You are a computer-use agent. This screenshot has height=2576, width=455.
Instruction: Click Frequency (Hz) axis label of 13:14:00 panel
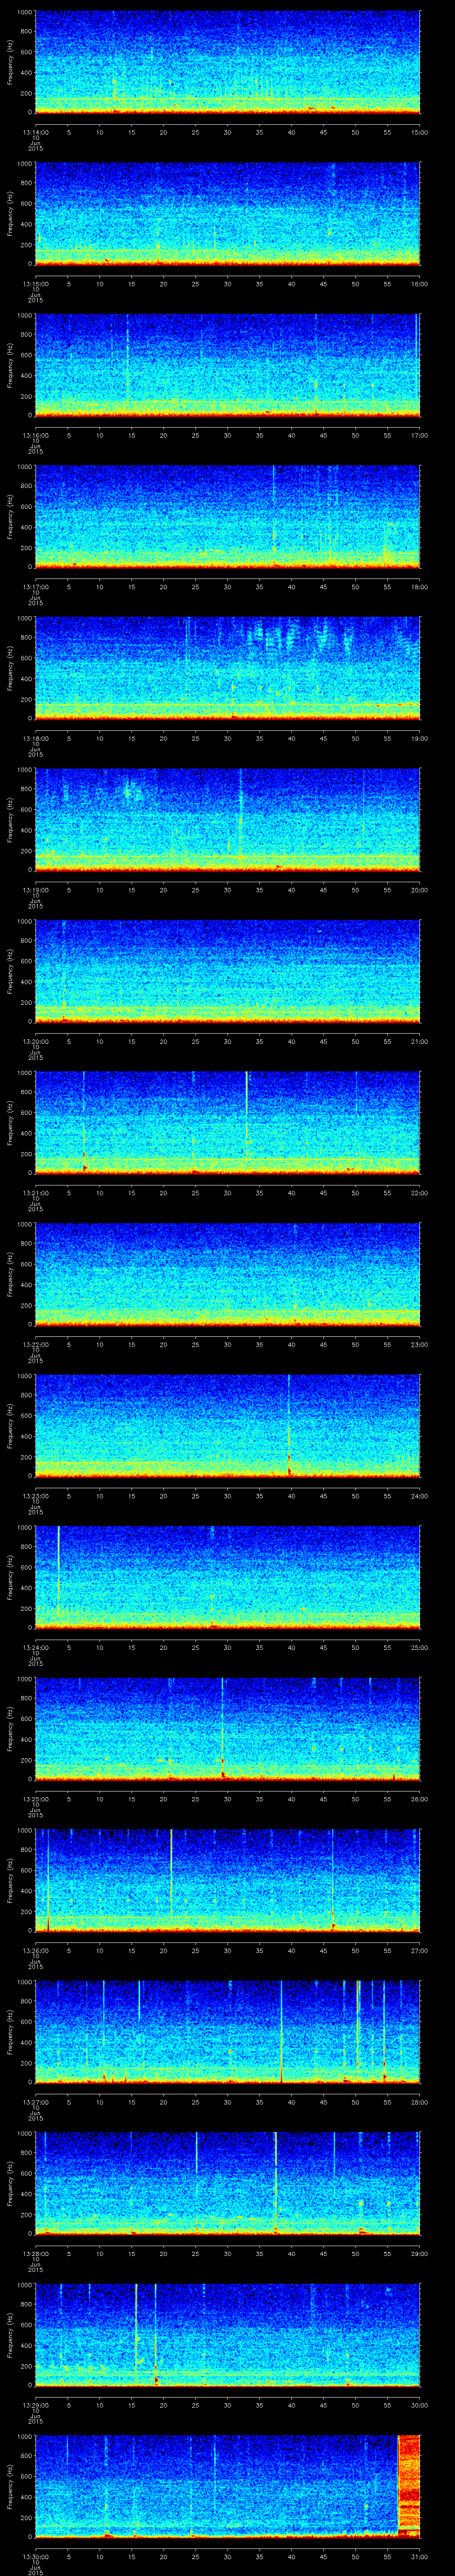[x=10, y=63]
